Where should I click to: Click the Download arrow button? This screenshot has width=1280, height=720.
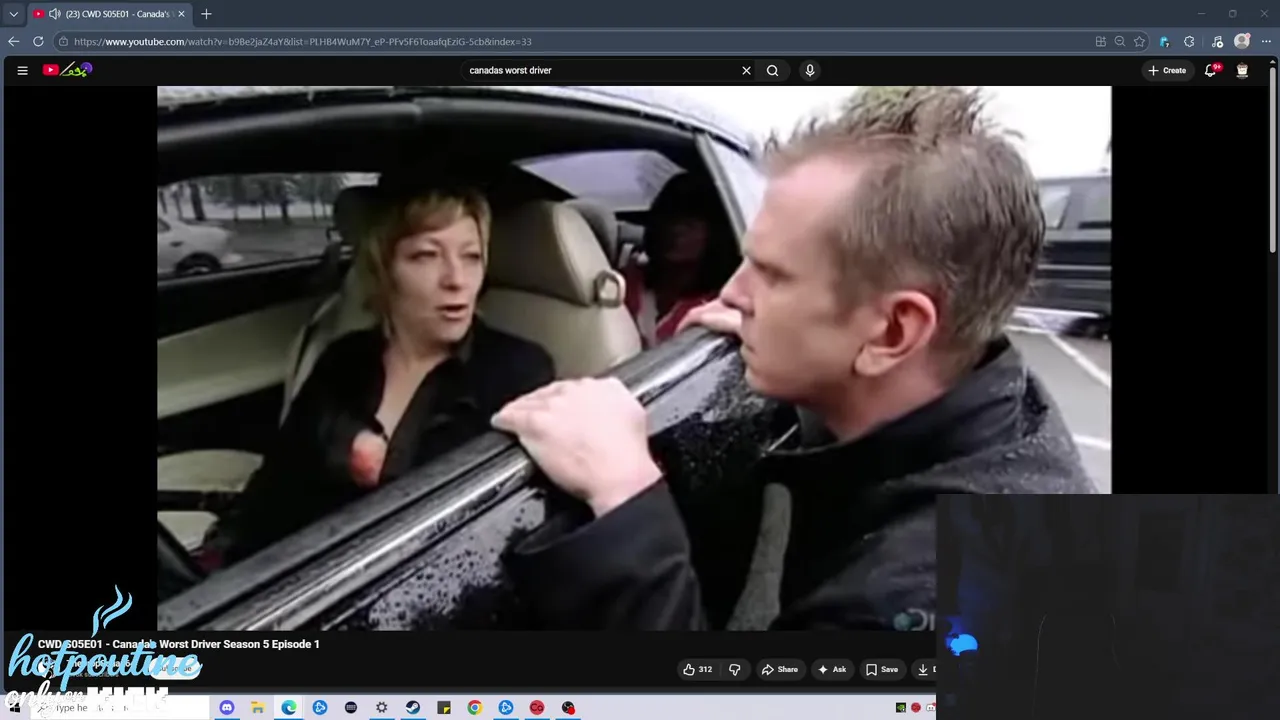coord(924,669)
